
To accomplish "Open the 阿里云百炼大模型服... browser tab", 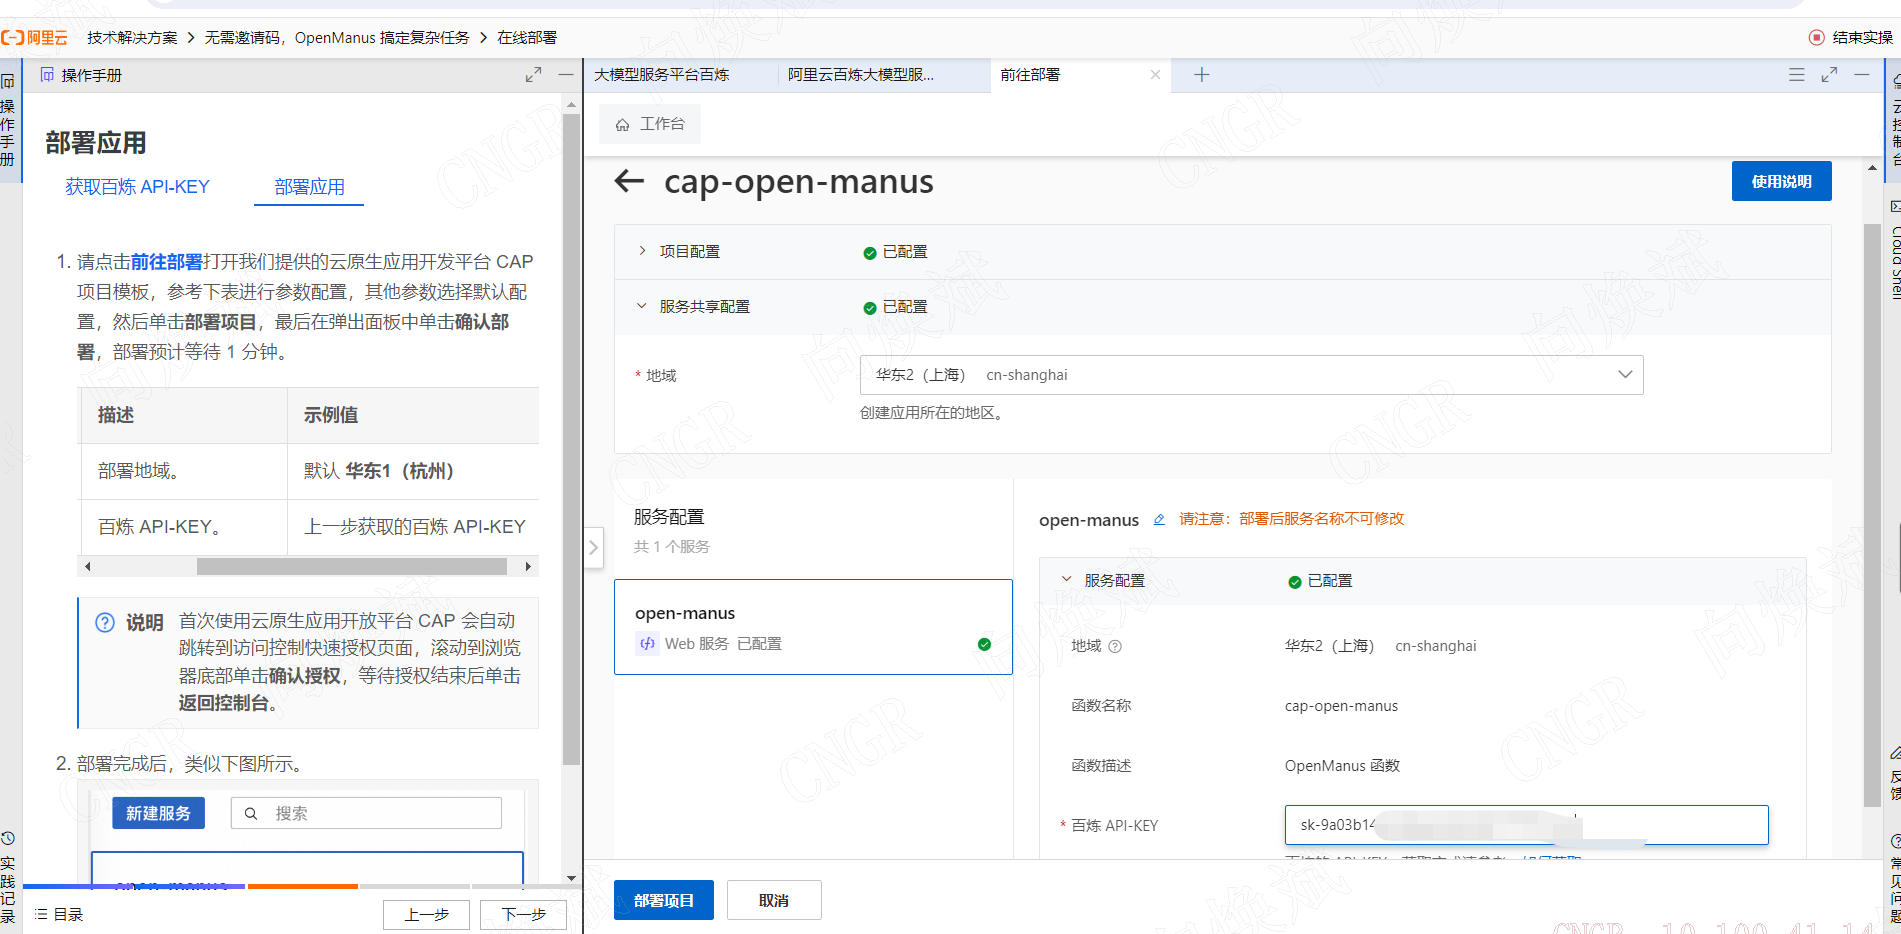I will 860,75.
